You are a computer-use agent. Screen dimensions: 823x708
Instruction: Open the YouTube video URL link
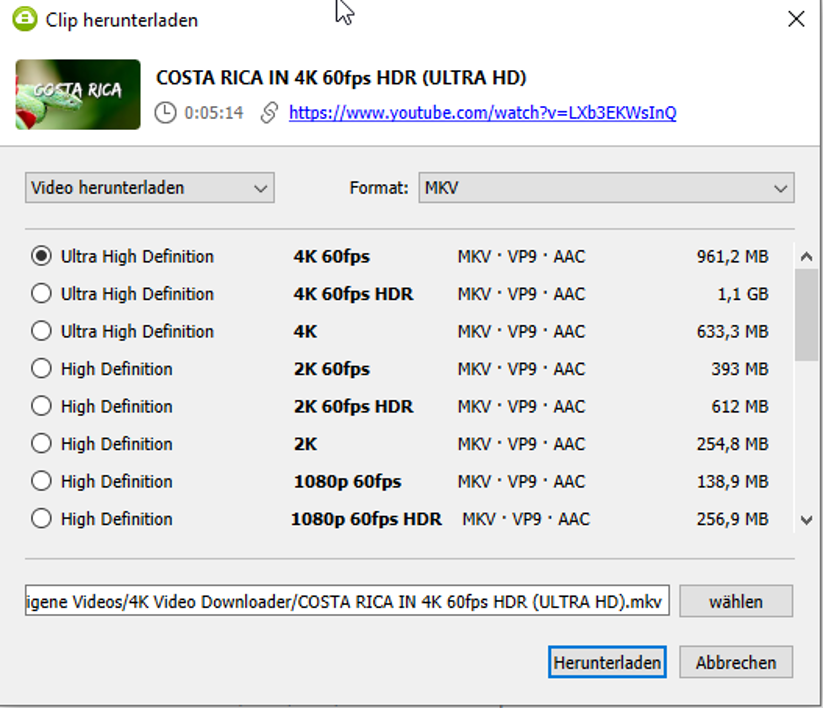coord(482,113)
